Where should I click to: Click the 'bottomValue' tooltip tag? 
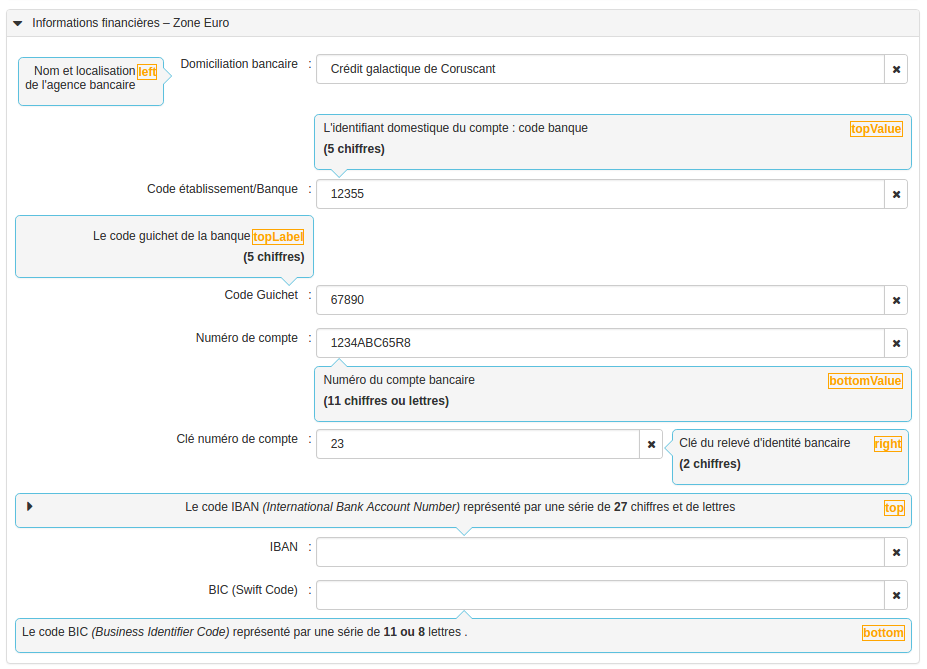pyautogui.click(x=865, y=381)
